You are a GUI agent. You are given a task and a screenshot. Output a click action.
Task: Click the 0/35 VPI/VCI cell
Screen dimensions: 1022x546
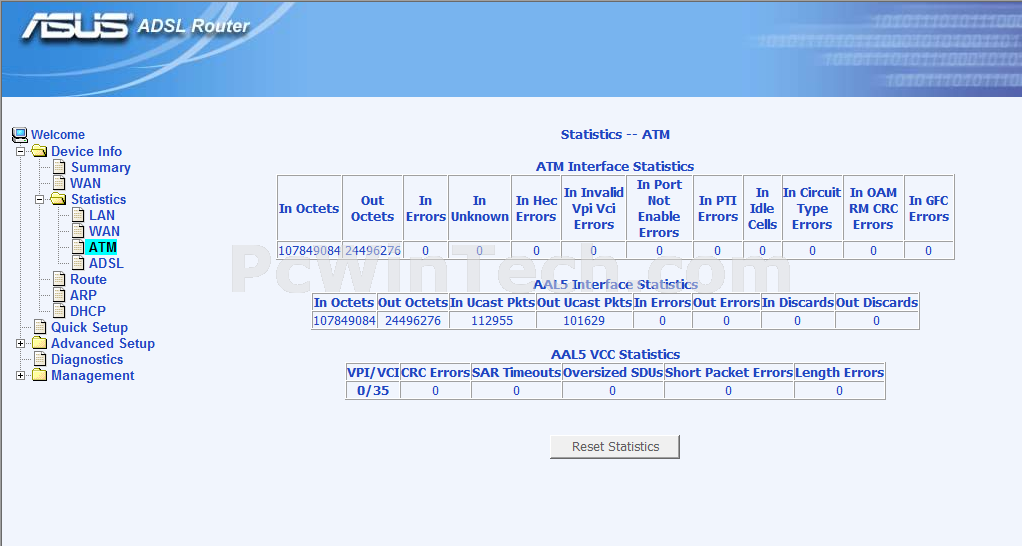[373, 391]
